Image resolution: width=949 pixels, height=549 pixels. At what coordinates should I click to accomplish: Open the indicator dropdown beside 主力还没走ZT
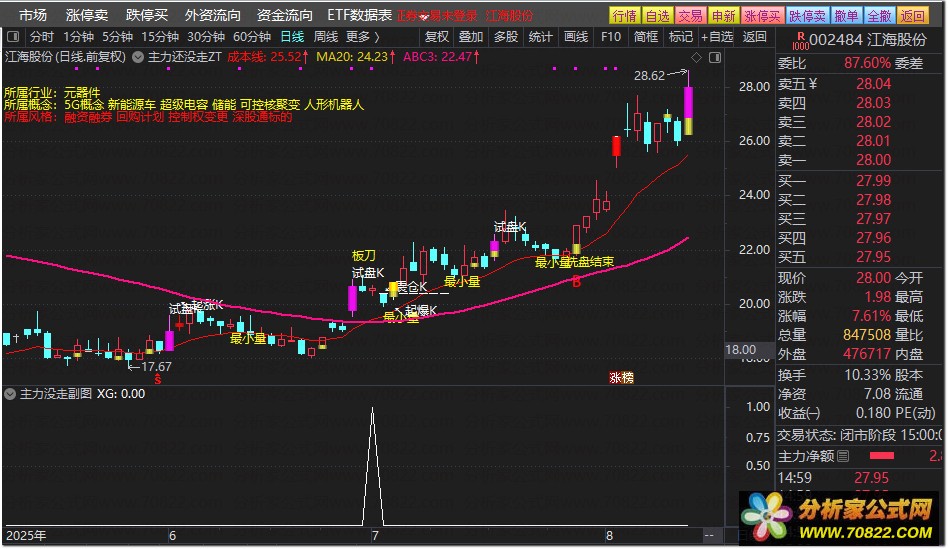click(x=138, y=58)
